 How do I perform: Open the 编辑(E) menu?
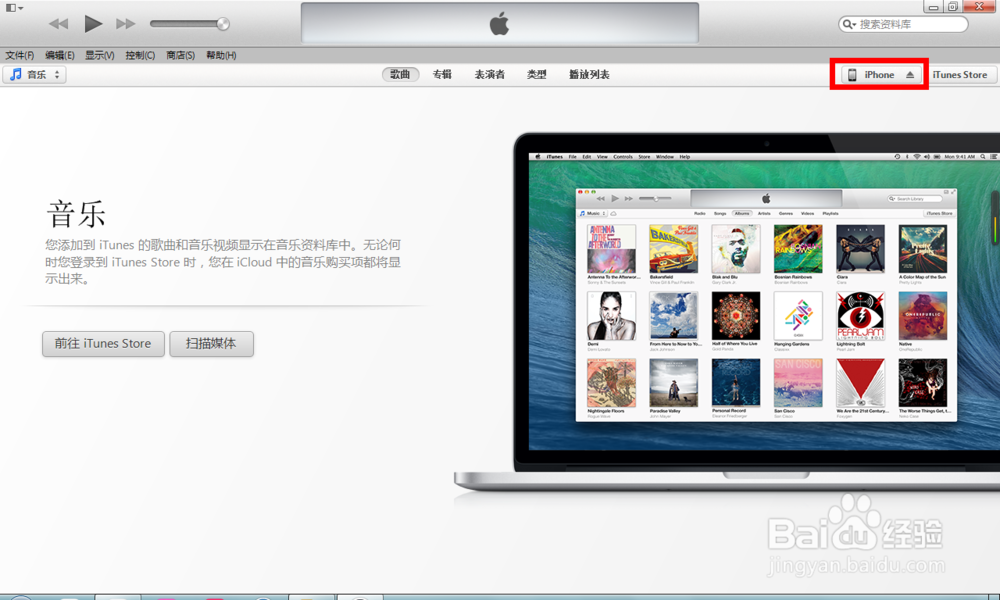(60, 55)
